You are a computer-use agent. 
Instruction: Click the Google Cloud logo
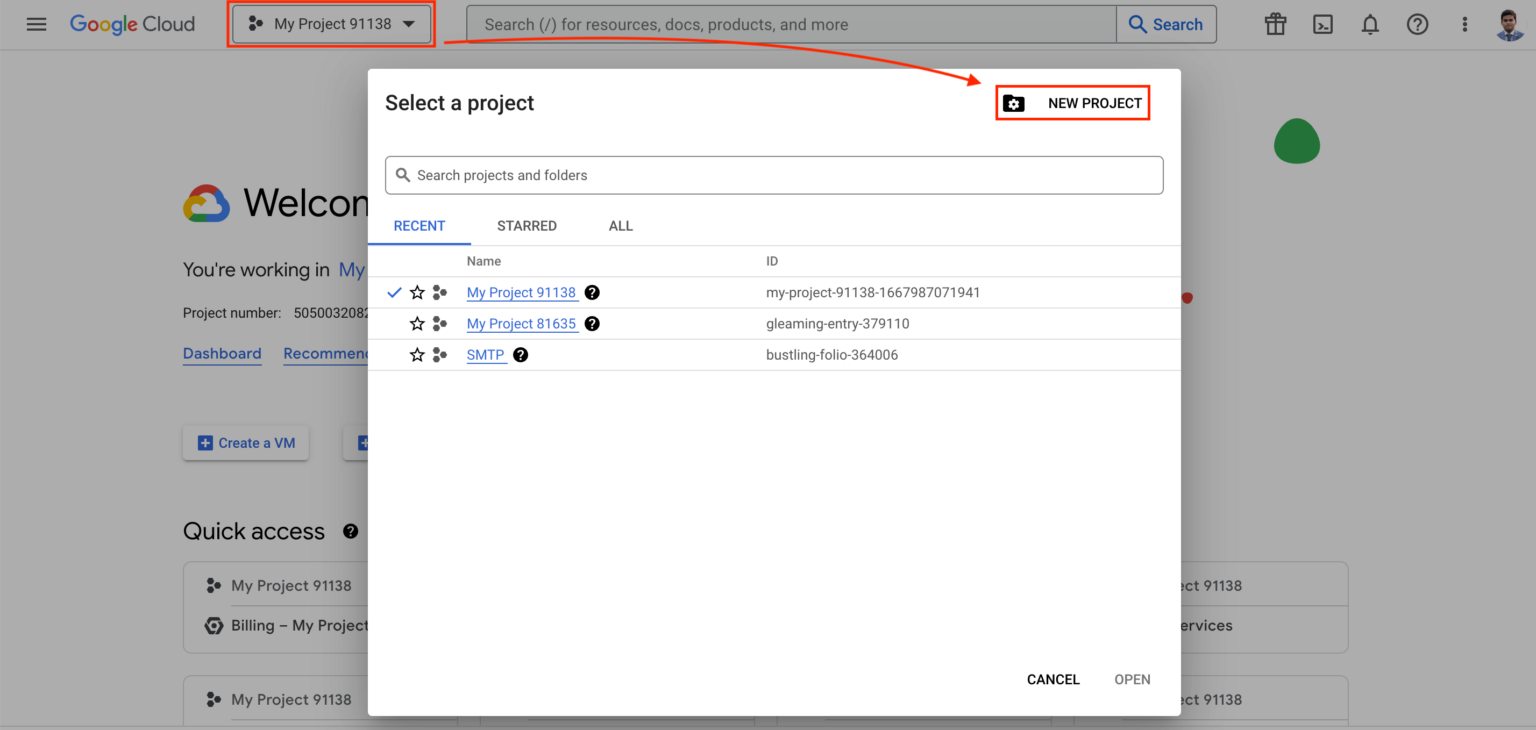tap(132, 24)
